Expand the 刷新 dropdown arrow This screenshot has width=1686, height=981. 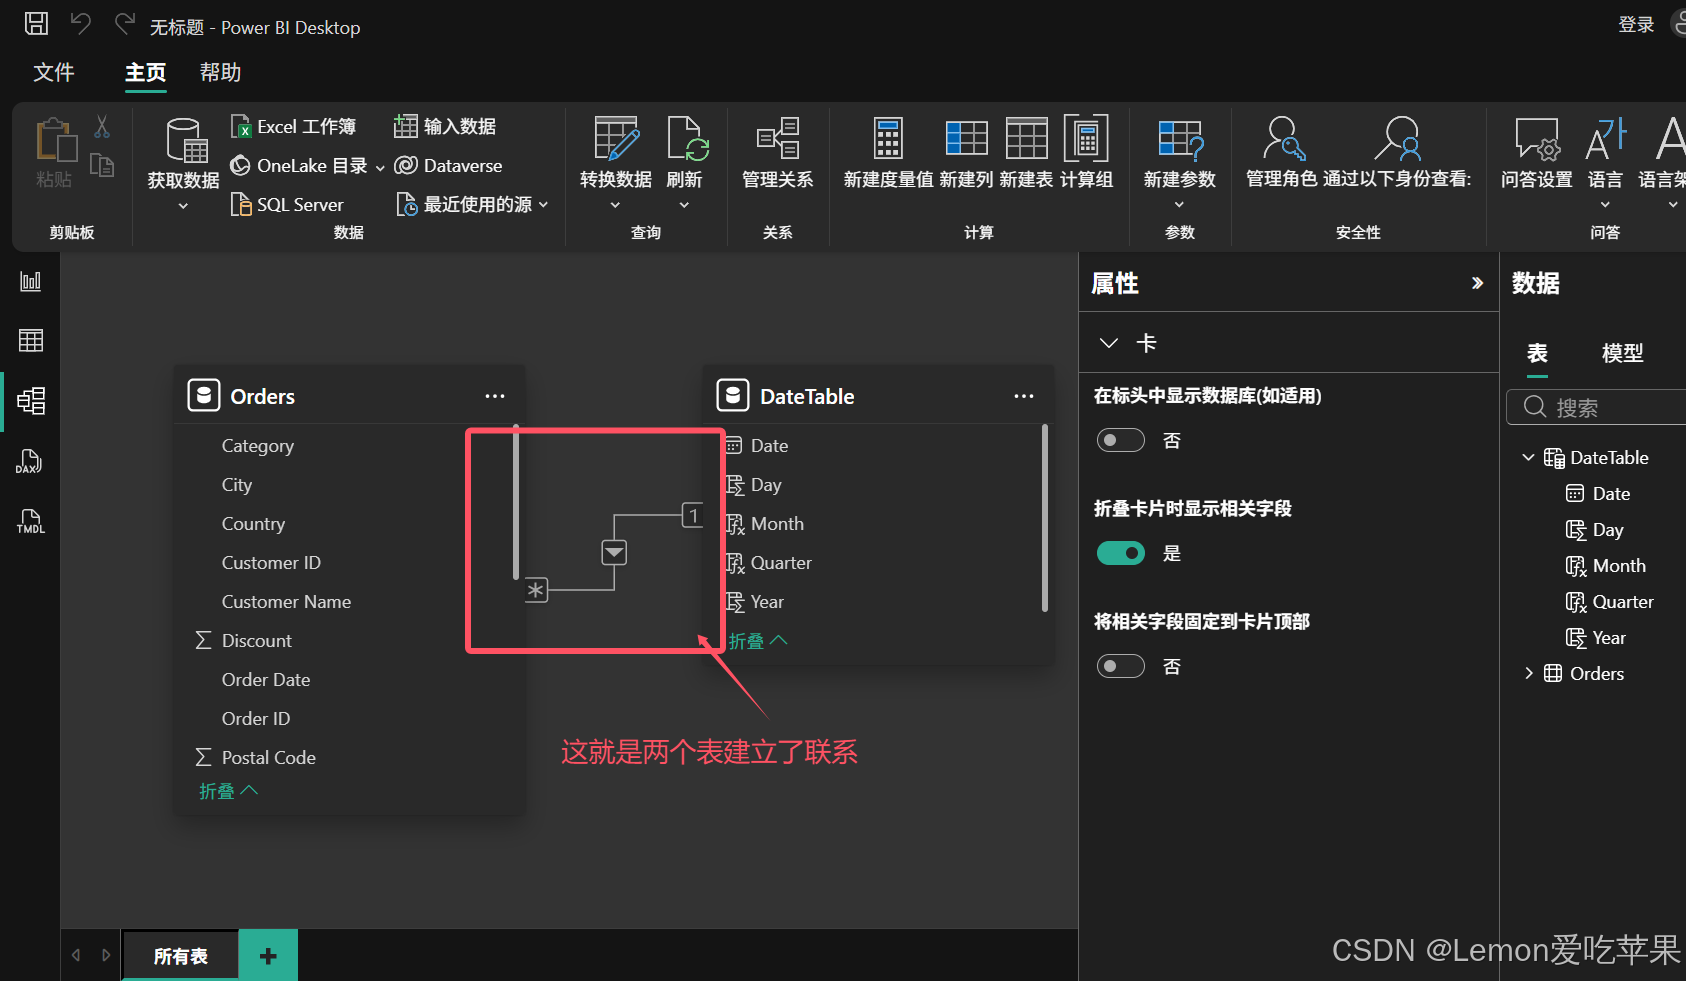pos(685,205)
